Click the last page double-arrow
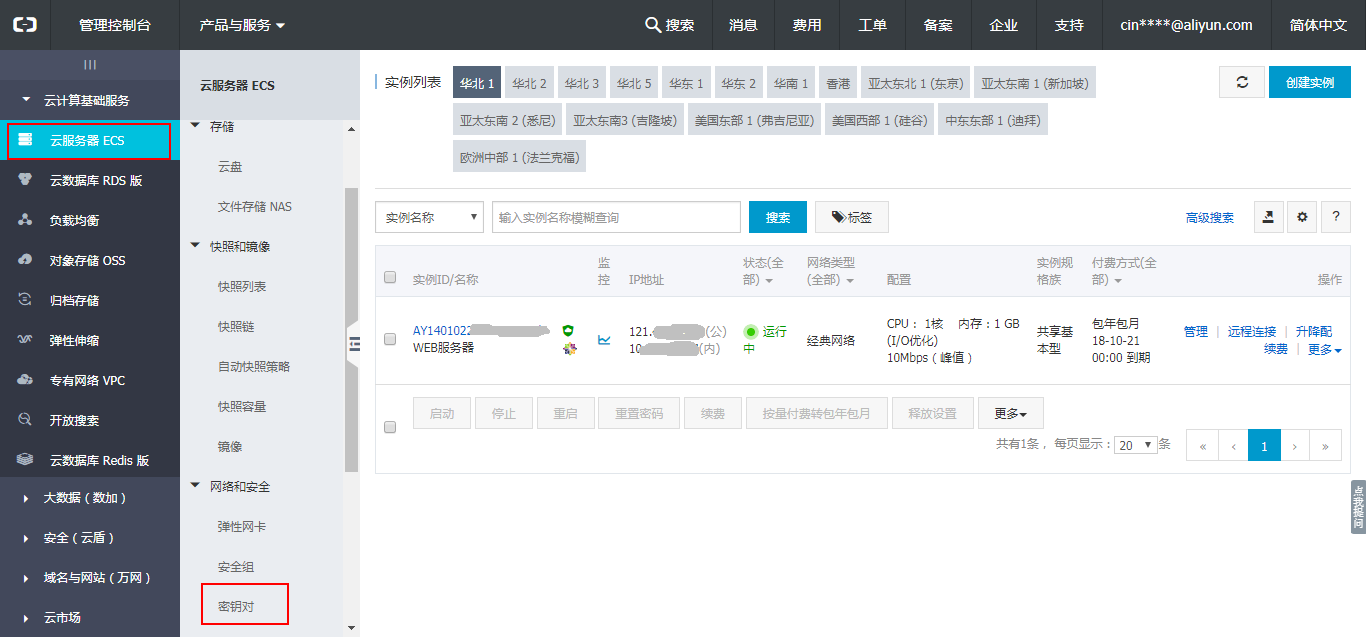 1326,445
